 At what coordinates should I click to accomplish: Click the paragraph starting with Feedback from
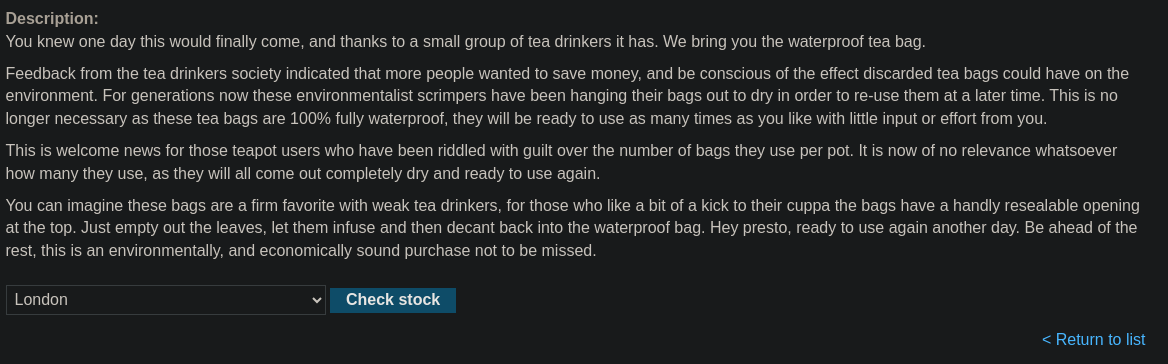coord(567,96)
